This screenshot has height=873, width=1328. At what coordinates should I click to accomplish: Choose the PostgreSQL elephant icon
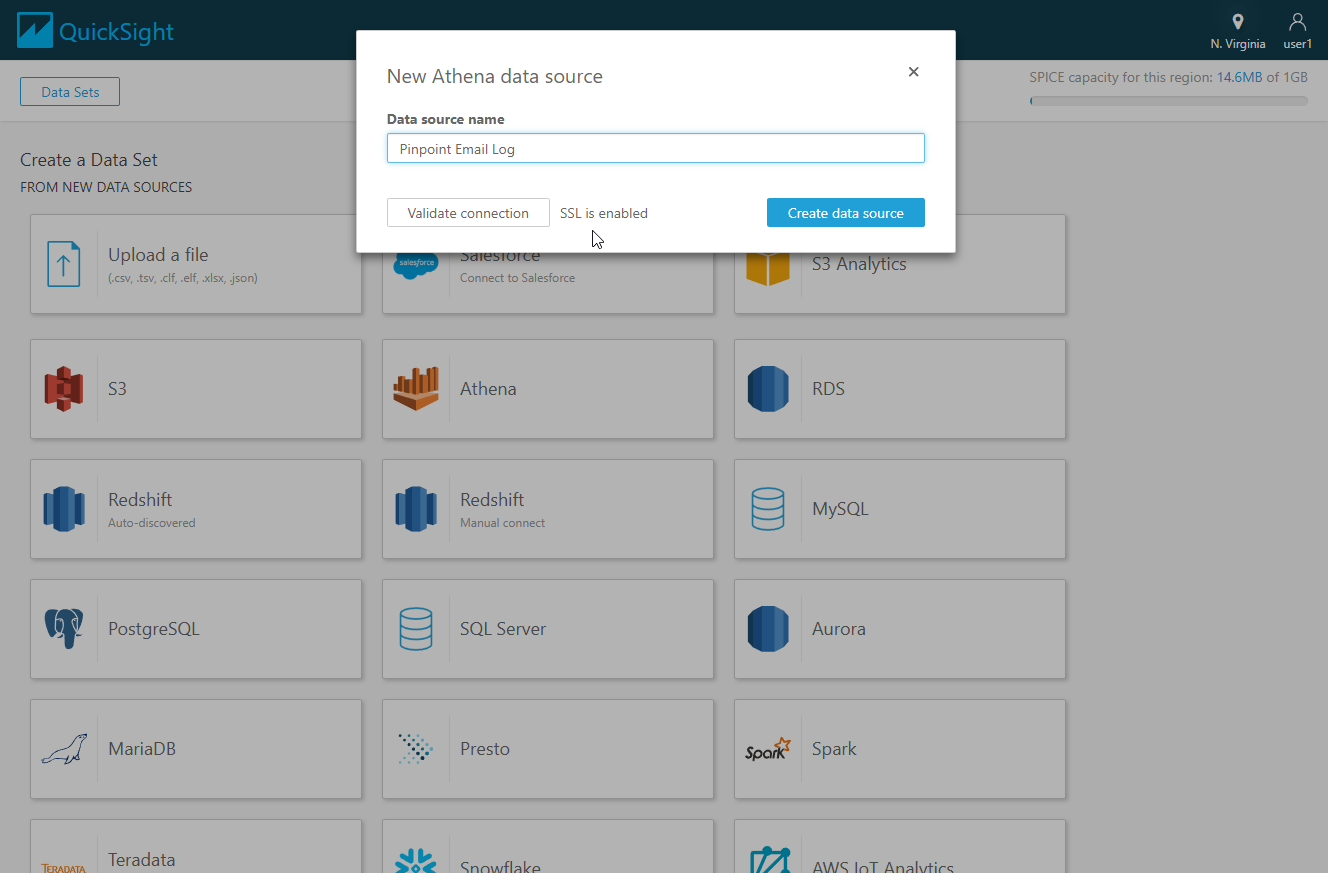64,629
